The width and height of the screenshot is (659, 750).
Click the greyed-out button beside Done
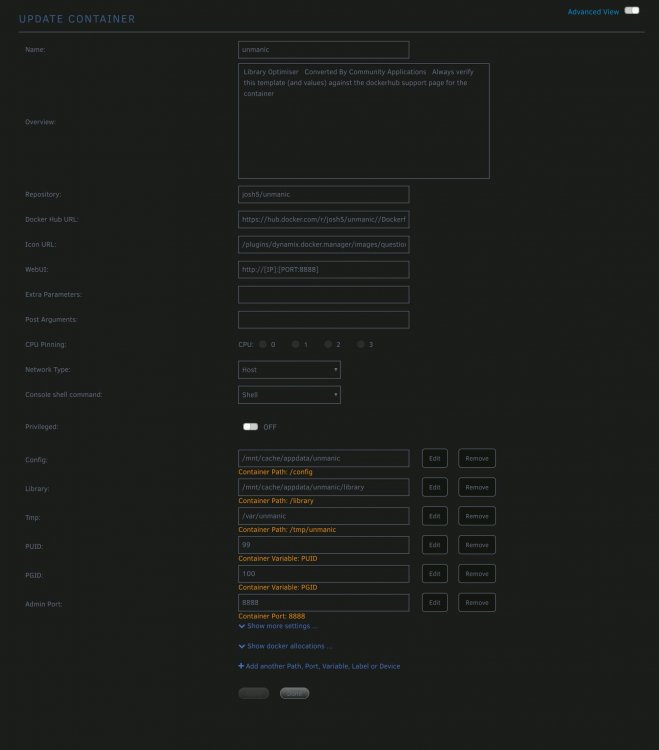(253, 693)
